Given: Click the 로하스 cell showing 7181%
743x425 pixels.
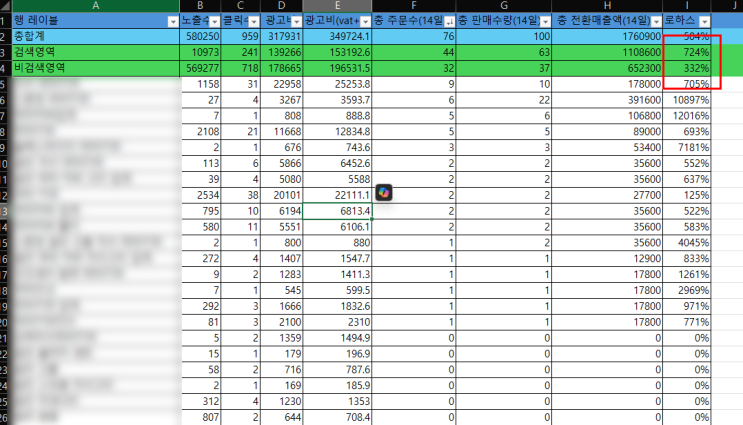Looking at the screenshot, I should (x=687, y=147).
